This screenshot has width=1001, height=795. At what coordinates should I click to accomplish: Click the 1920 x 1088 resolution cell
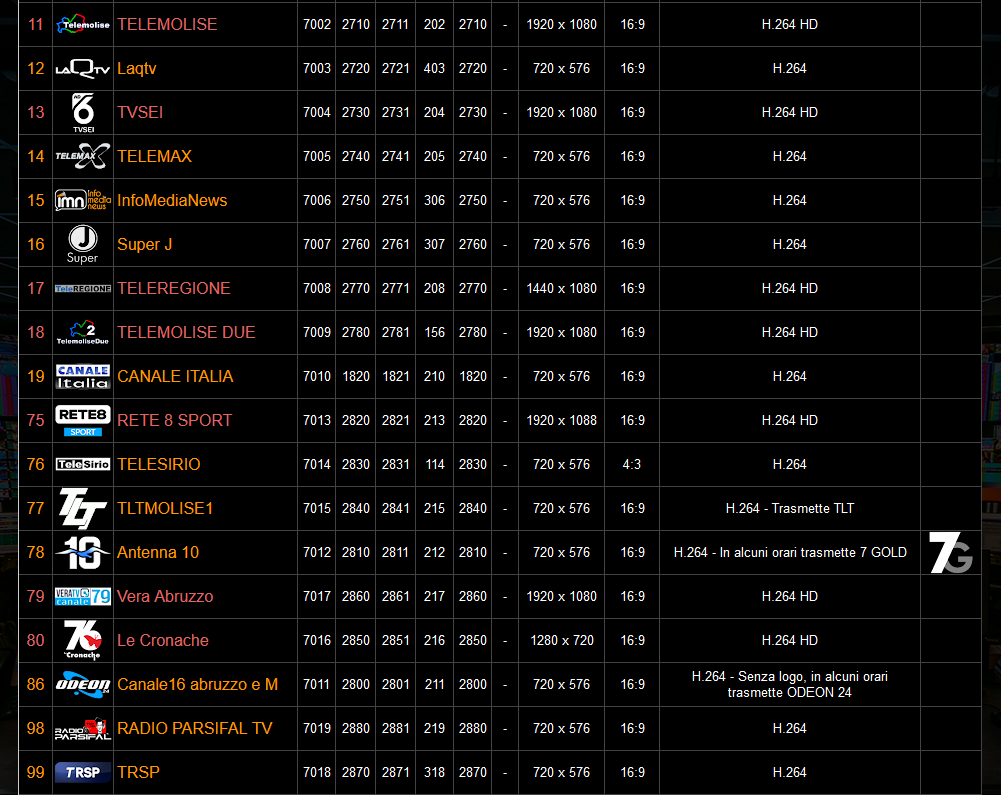pos(562,421)
